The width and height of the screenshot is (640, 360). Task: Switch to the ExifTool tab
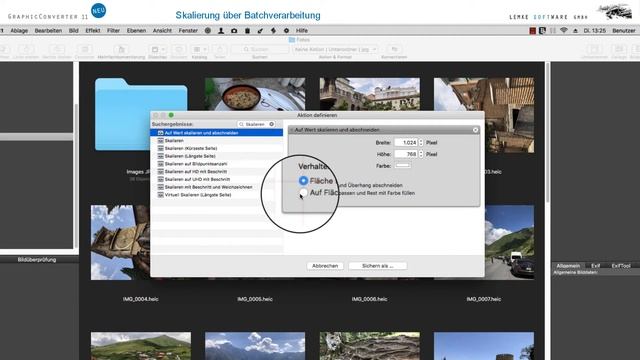621,266
